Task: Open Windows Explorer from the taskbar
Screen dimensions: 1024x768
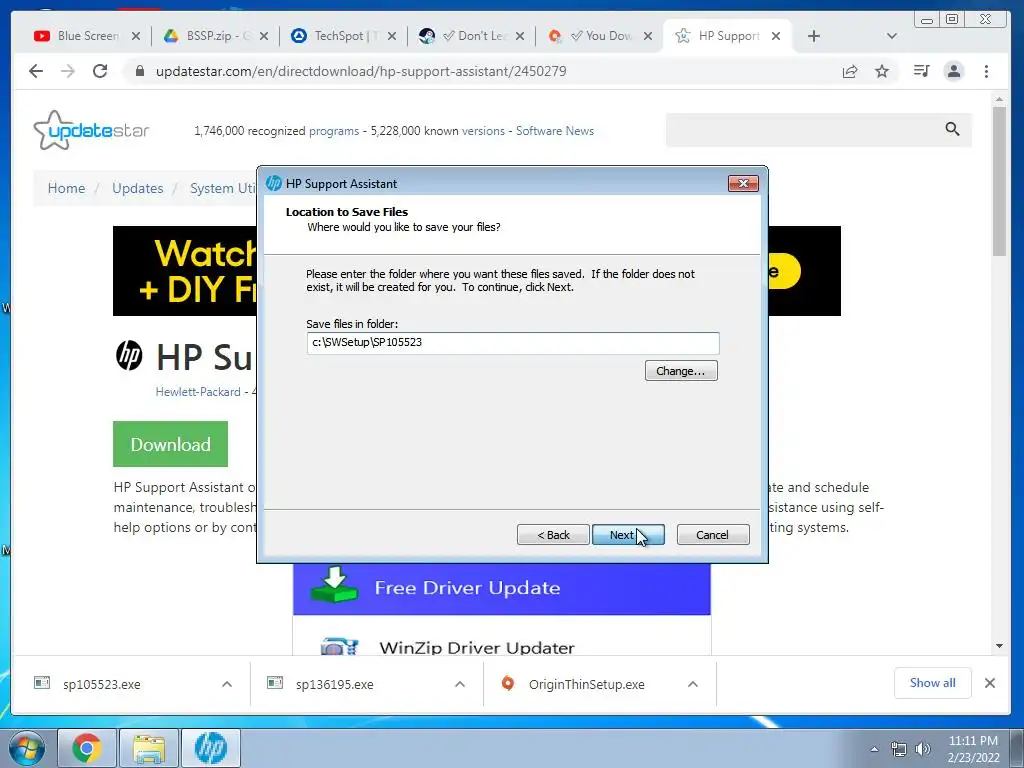Action: (149, 748)
